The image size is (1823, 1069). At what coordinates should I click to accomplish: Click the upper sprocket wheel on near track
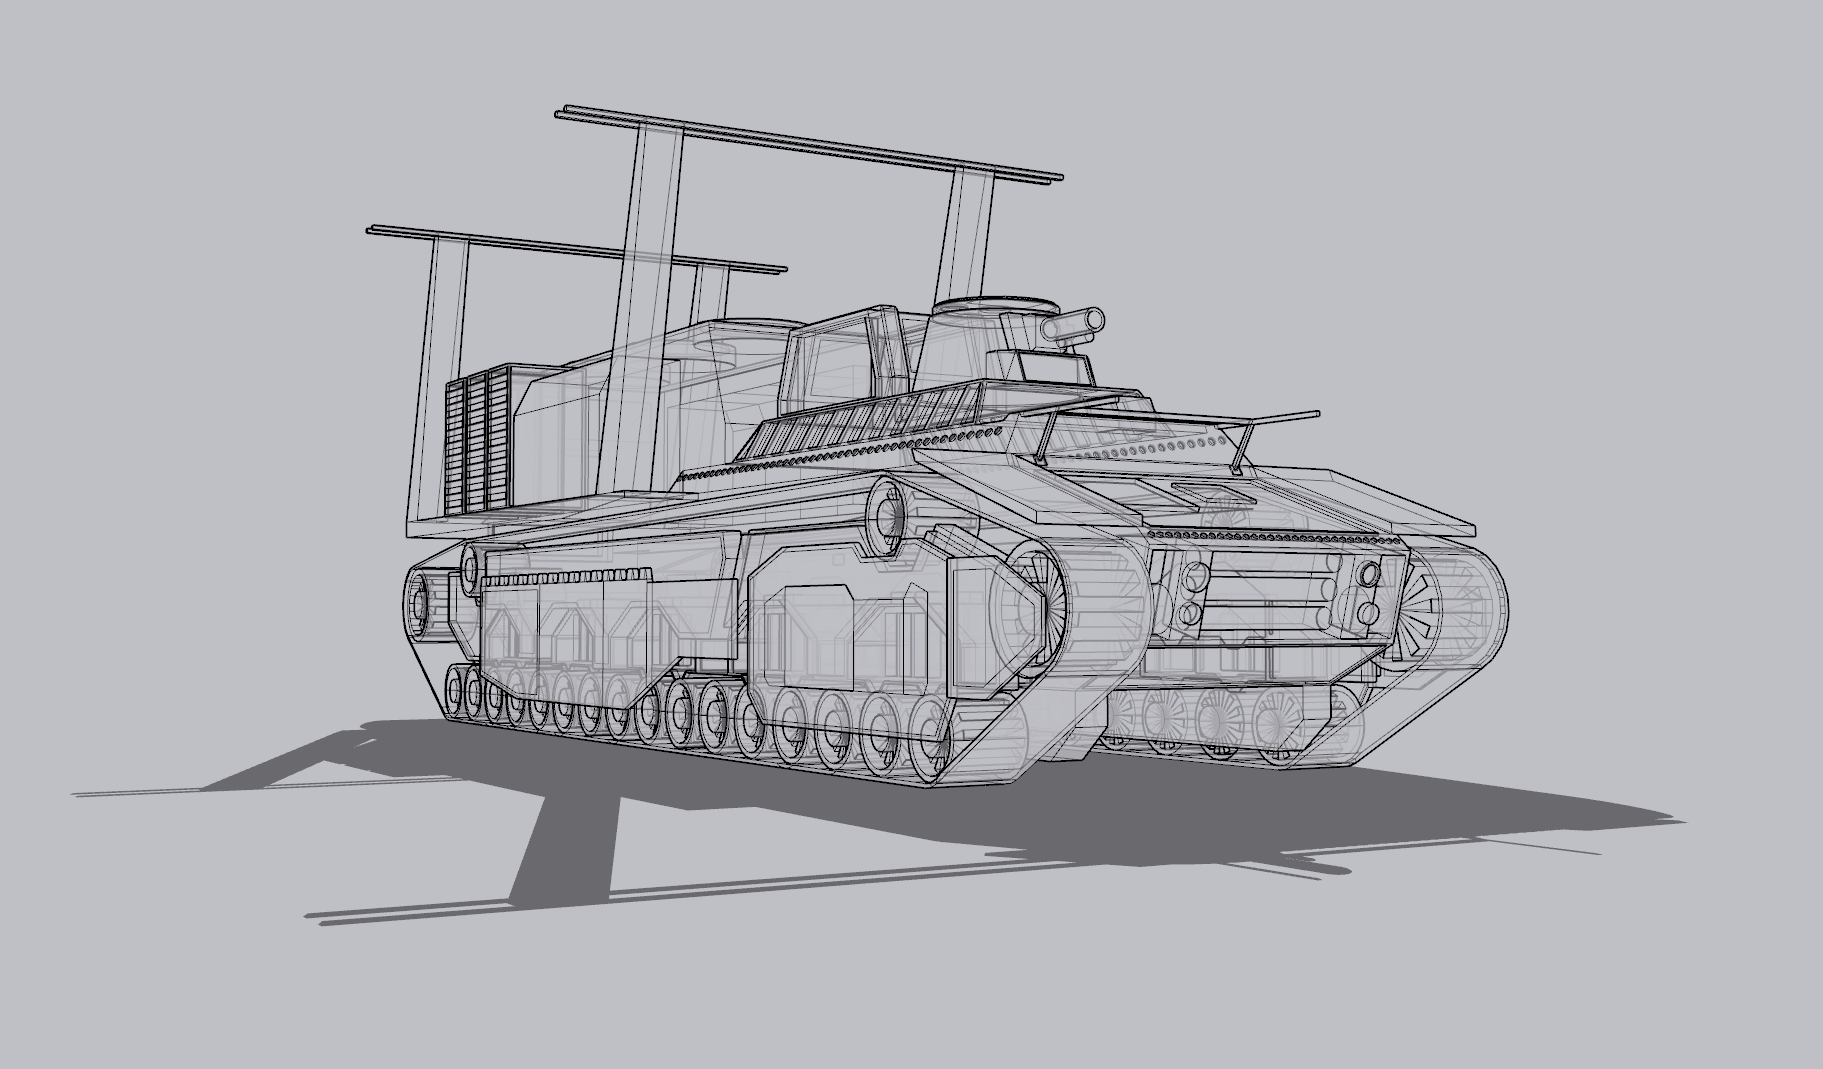pyautogui.click(x=886, y=512)
